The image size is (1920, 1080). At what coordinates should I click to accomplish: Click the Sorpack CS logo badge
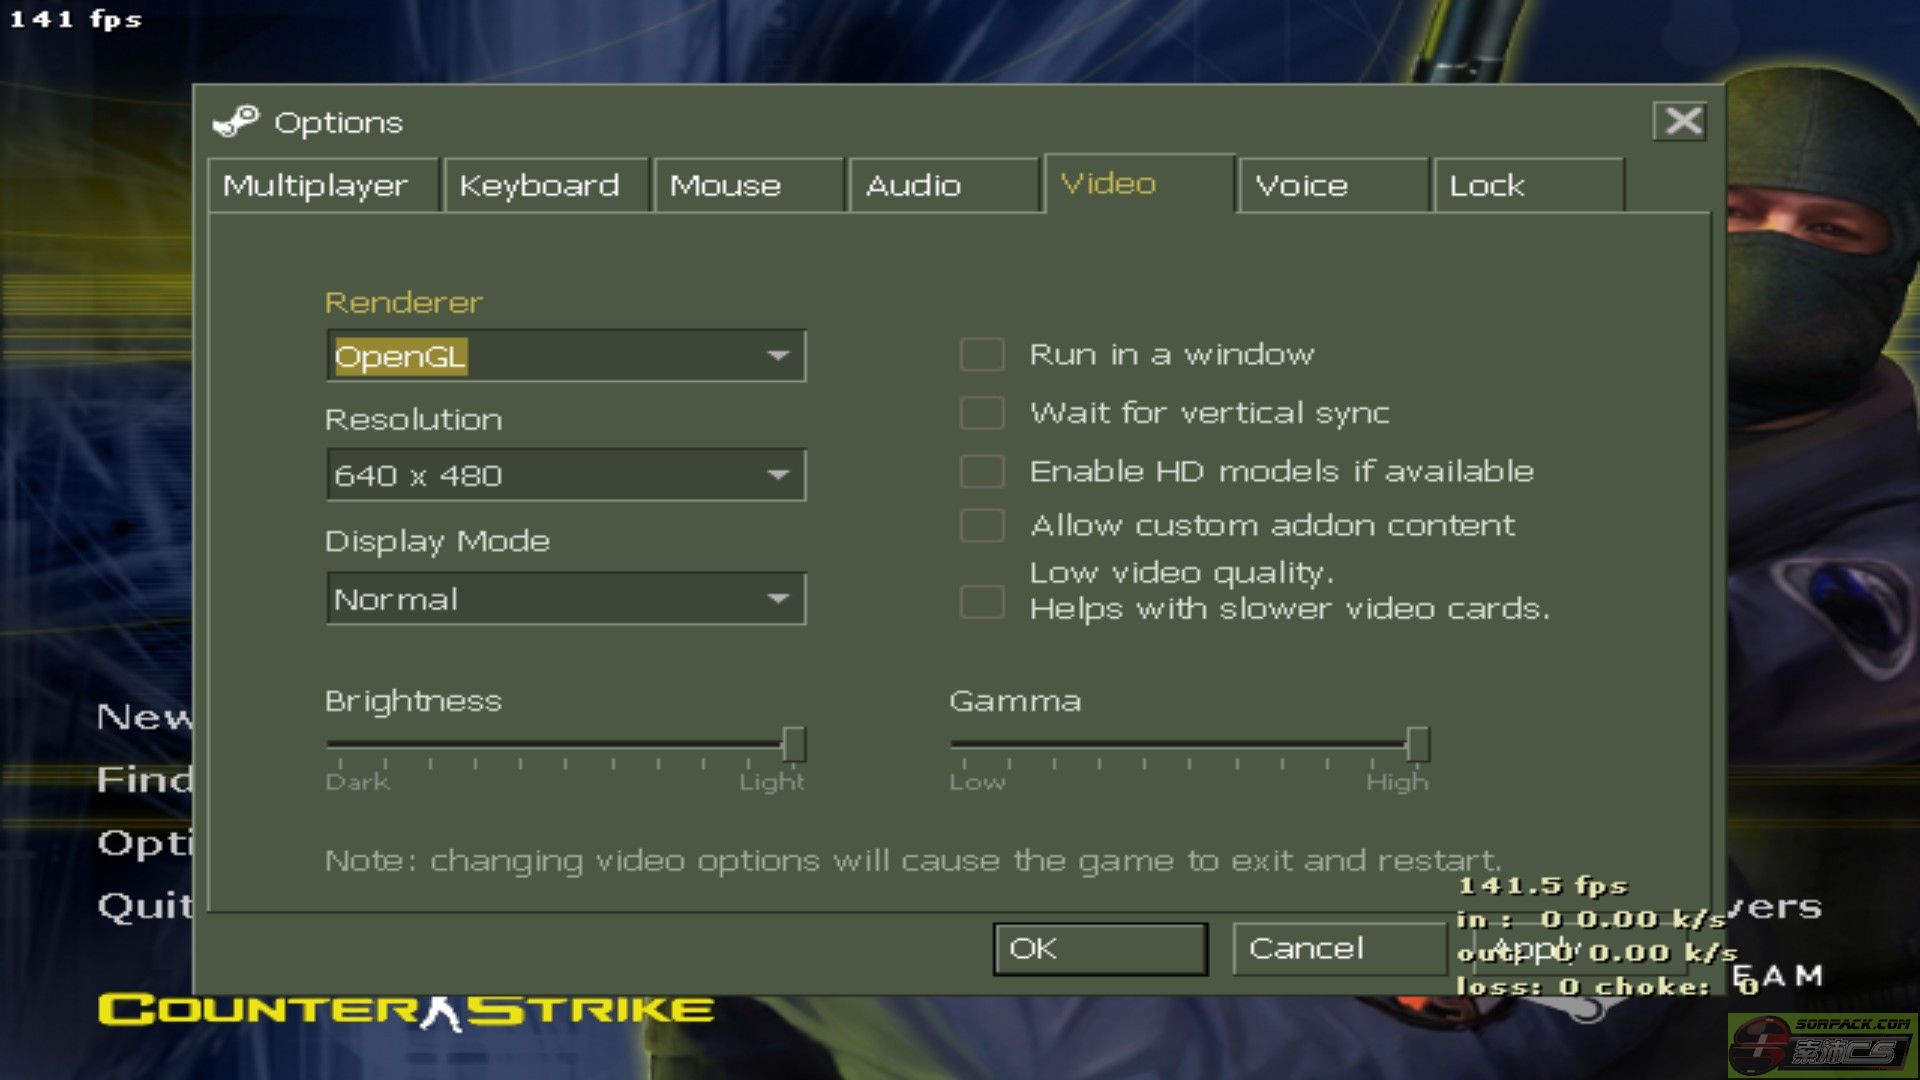(x=1822, y=1045)
